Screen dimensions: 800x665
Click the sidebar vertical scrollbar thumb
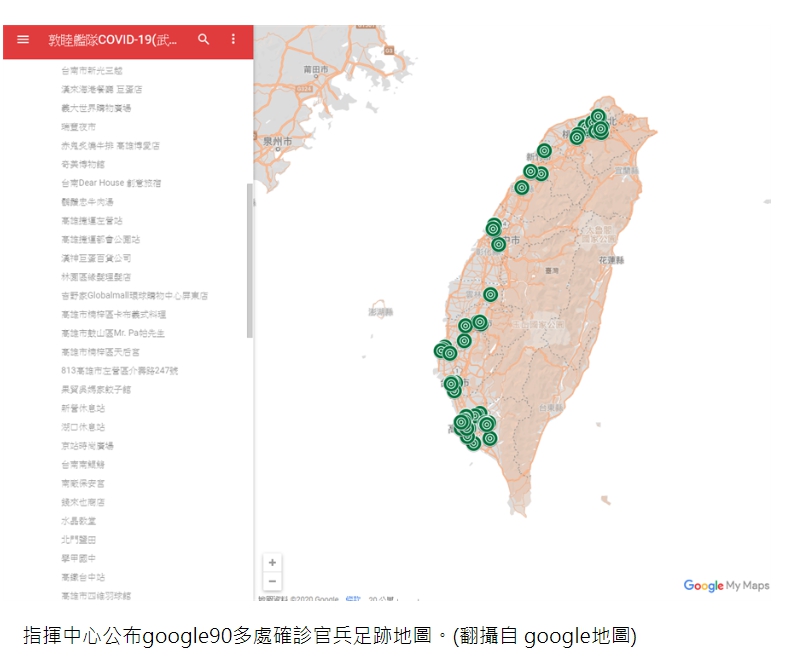250,260
